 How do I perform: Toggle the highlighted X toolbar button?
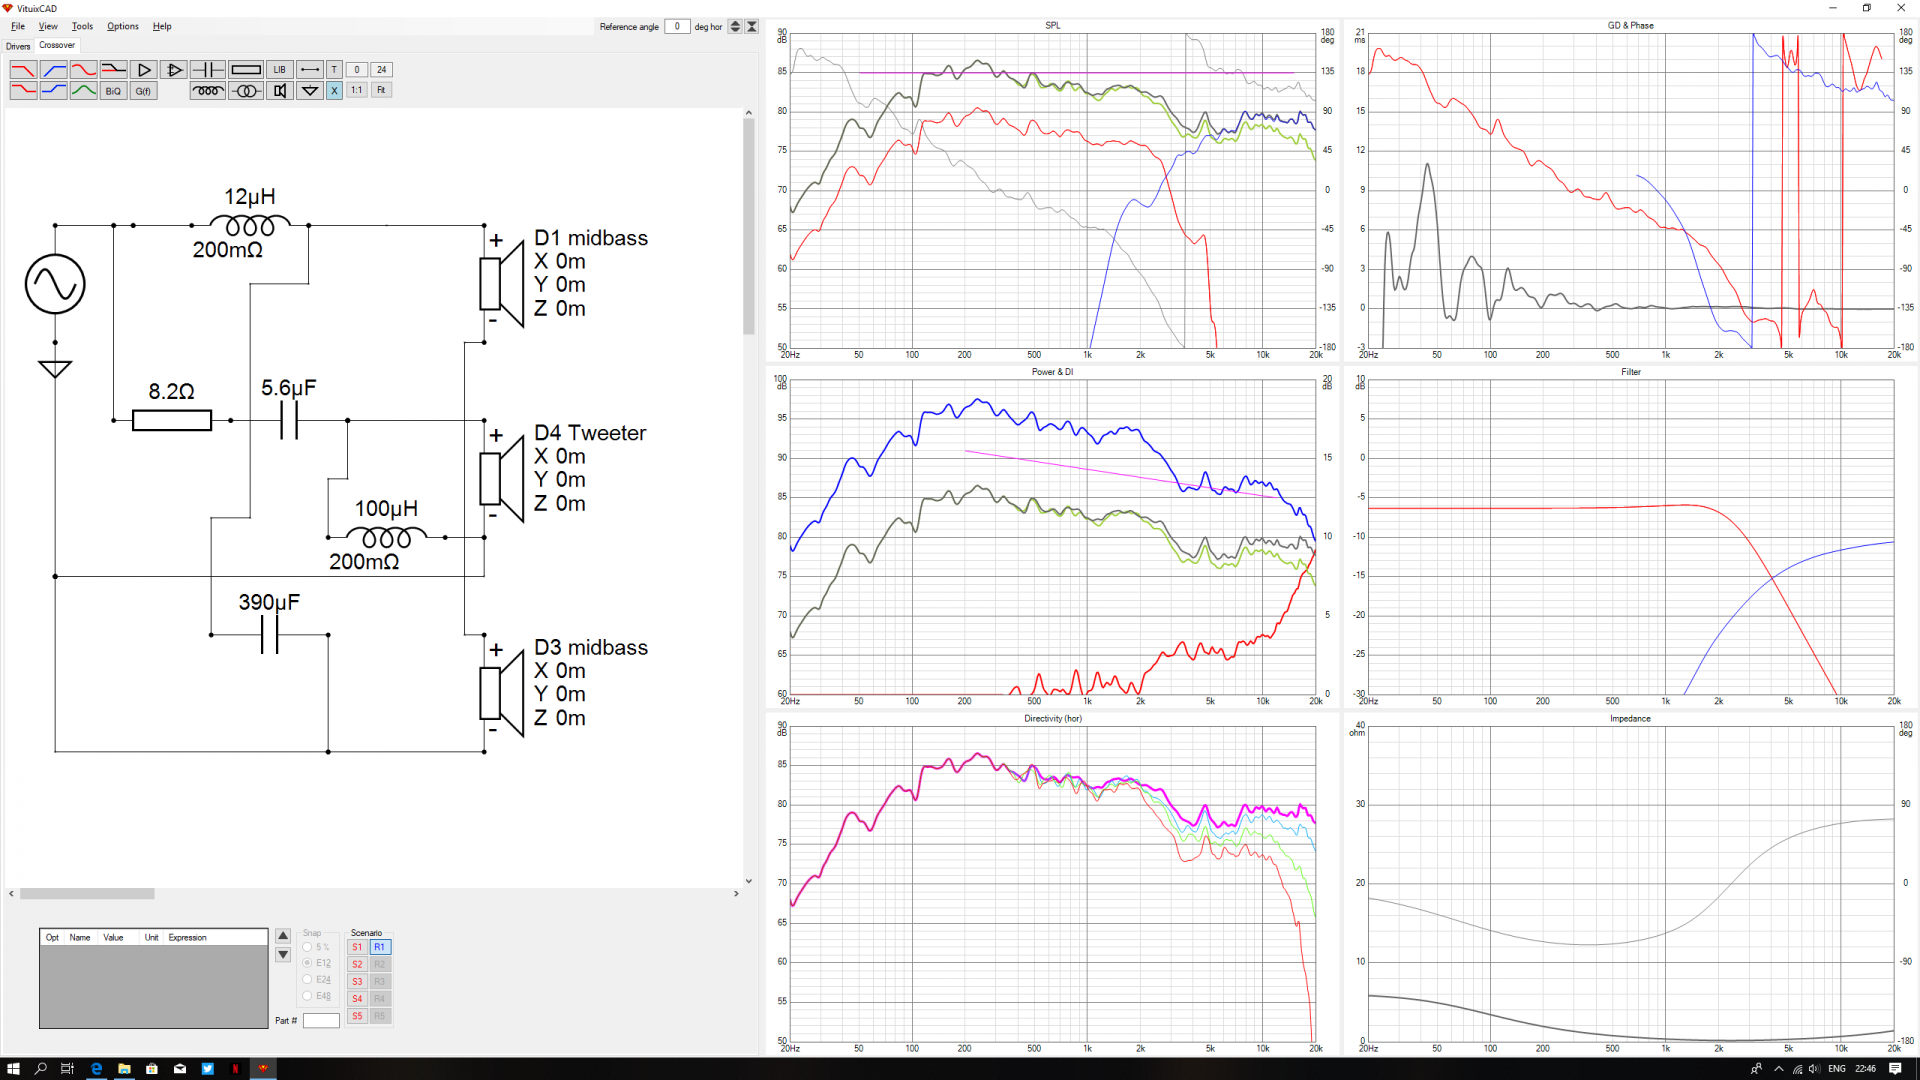click(334, 91)
